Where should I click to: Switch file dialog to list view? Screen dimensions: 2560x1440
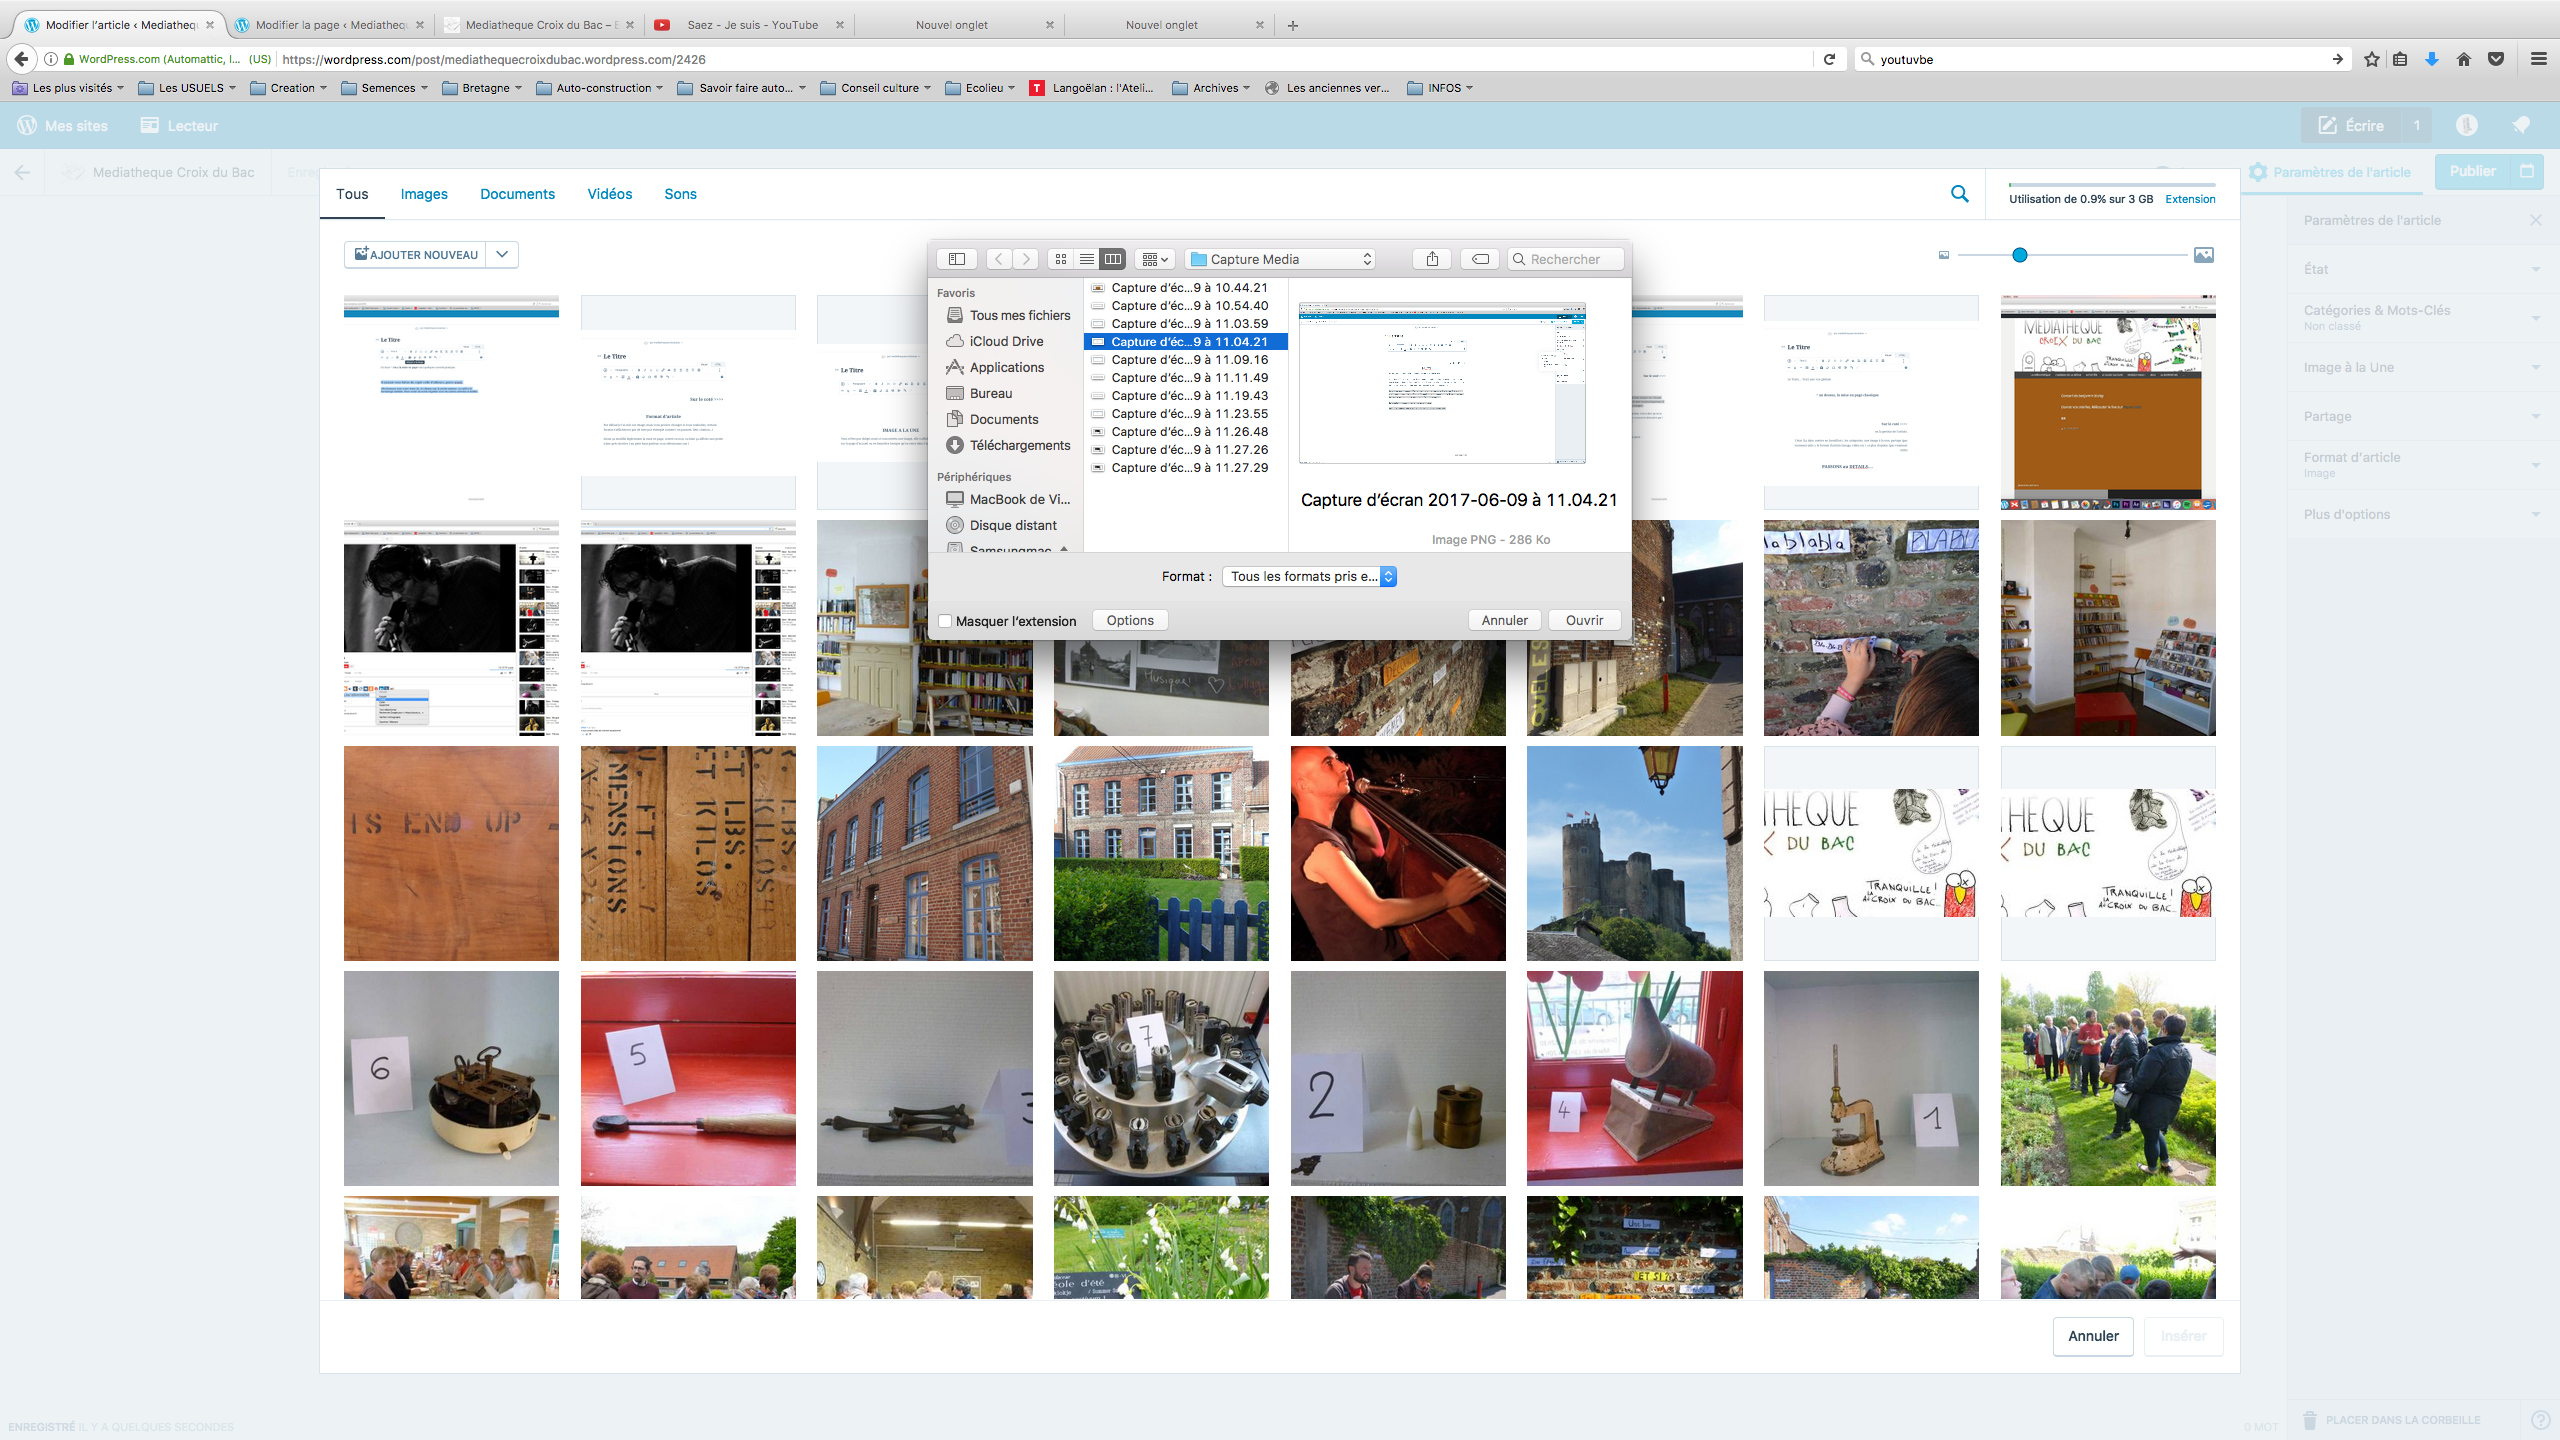tap(1087, 259)
